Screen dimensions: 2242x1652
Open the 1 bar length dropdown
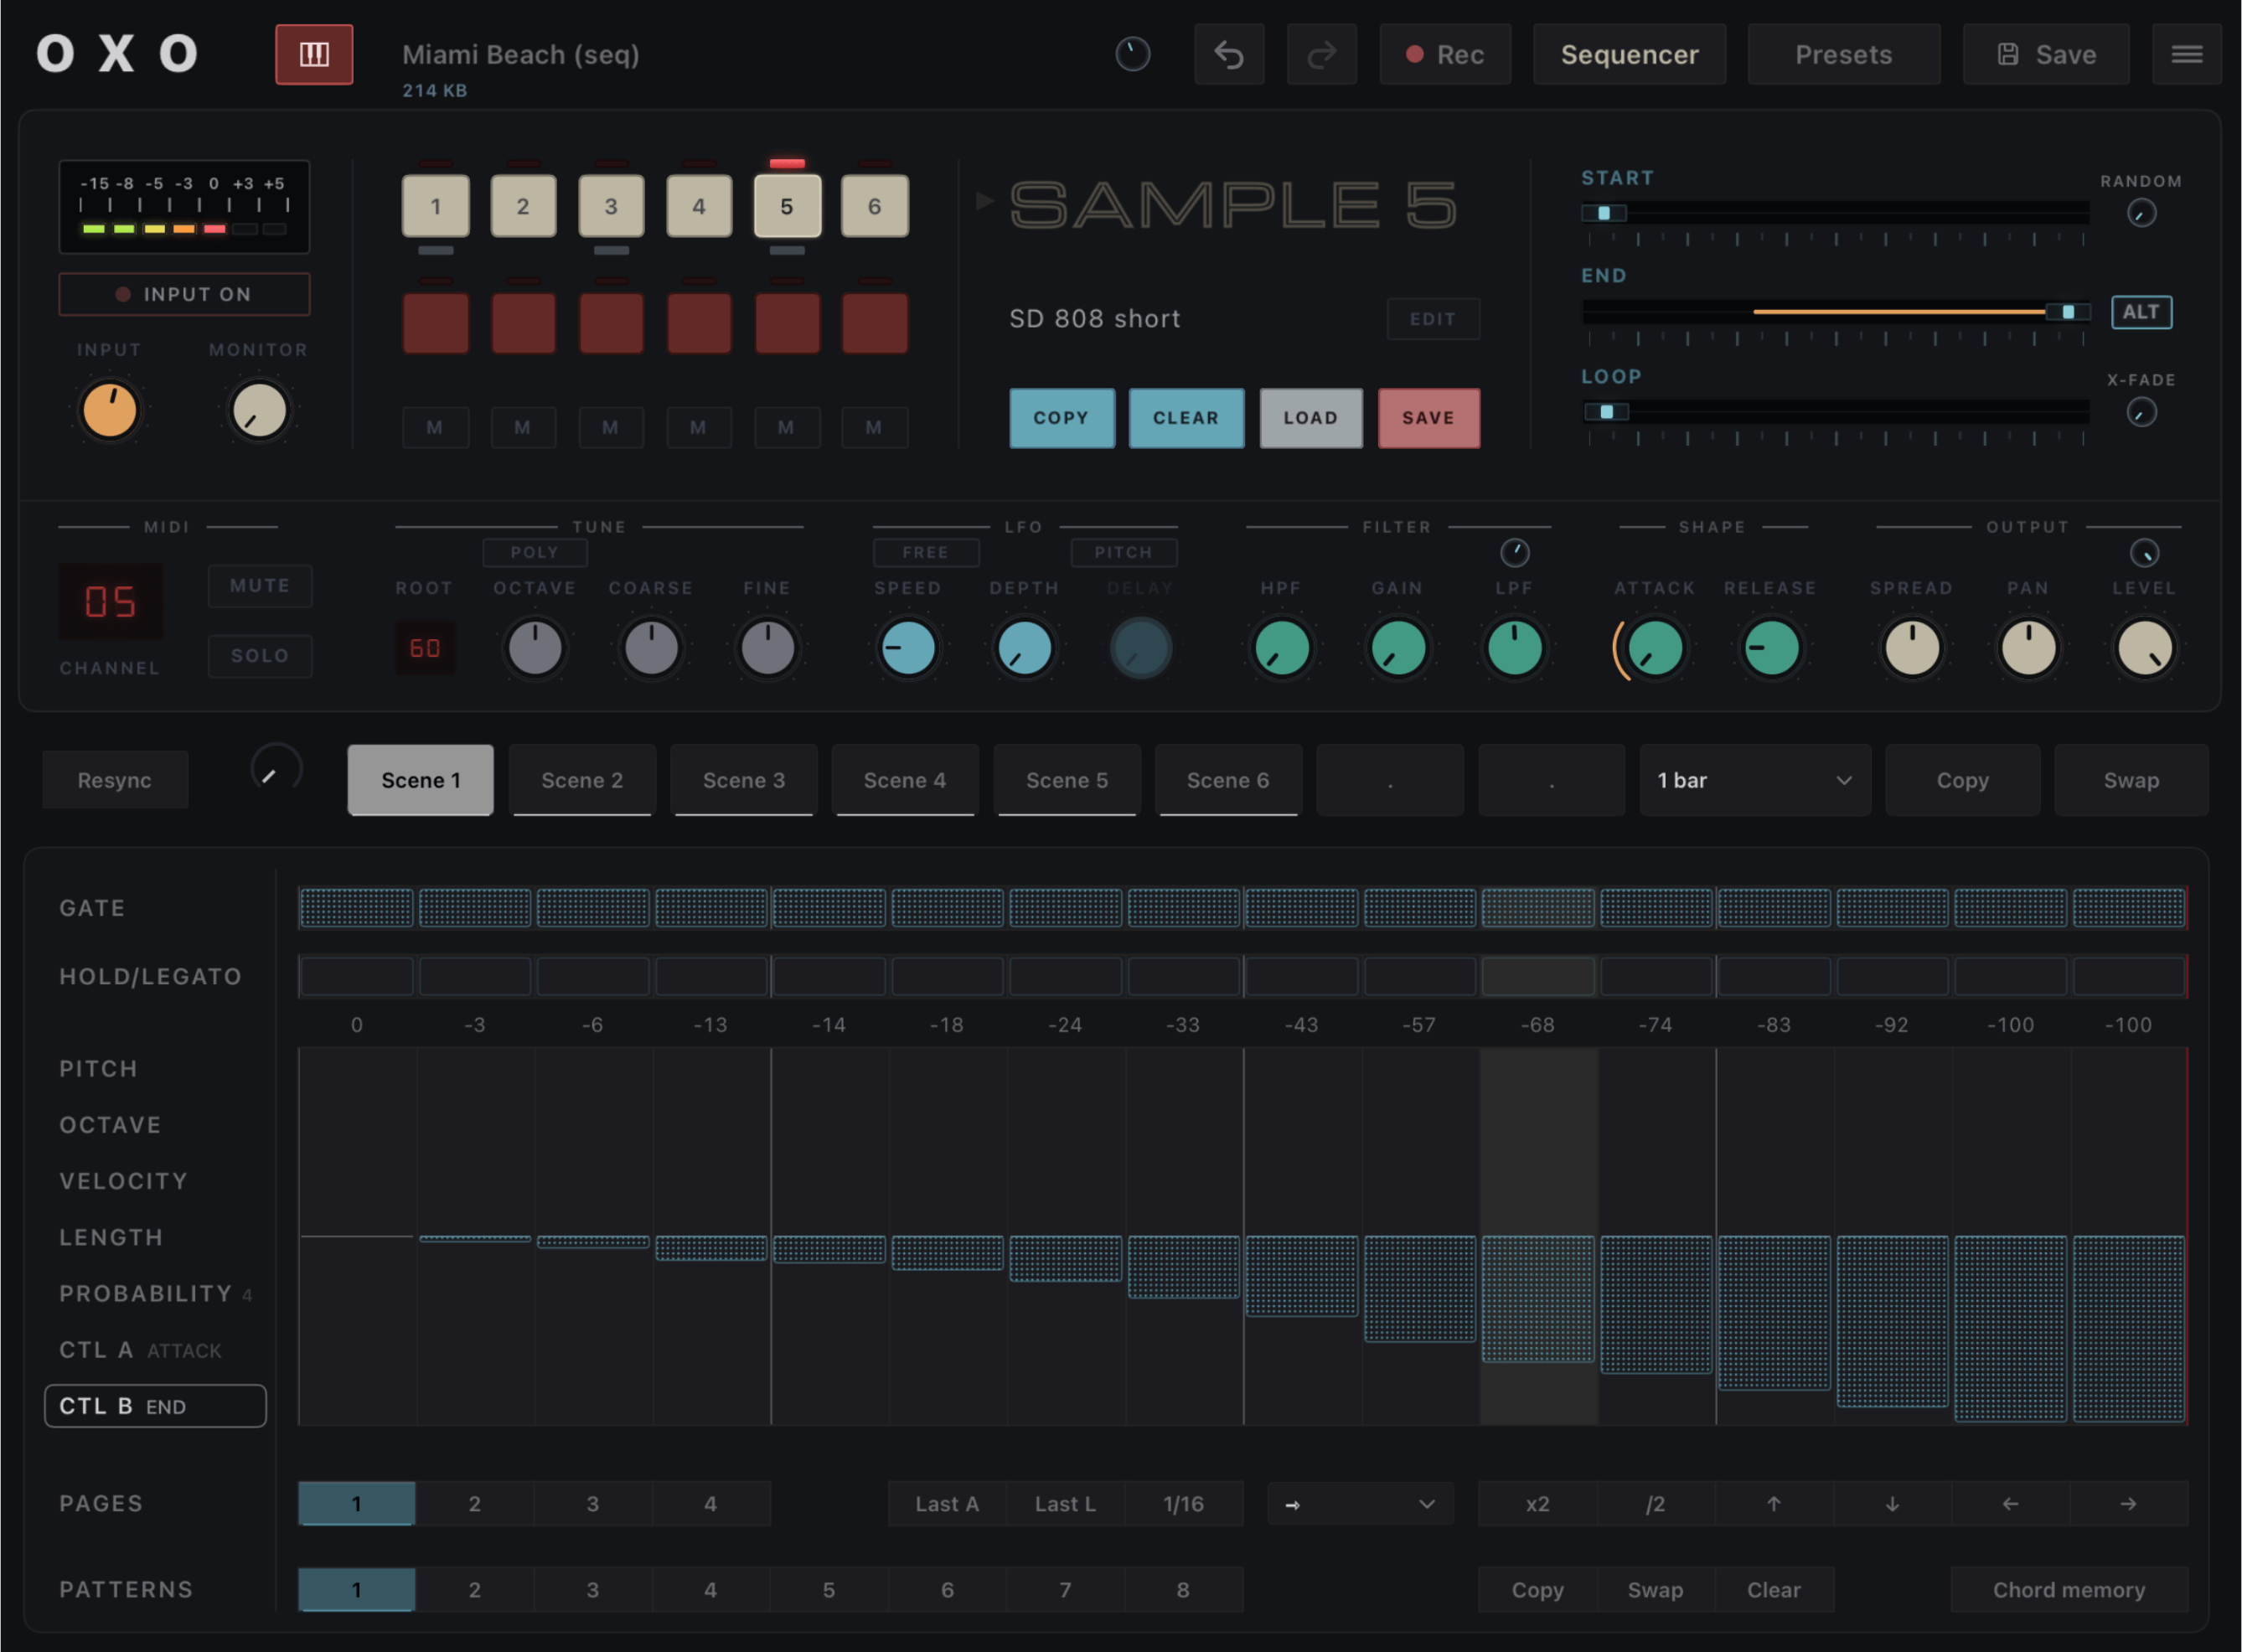[1754, 780]
